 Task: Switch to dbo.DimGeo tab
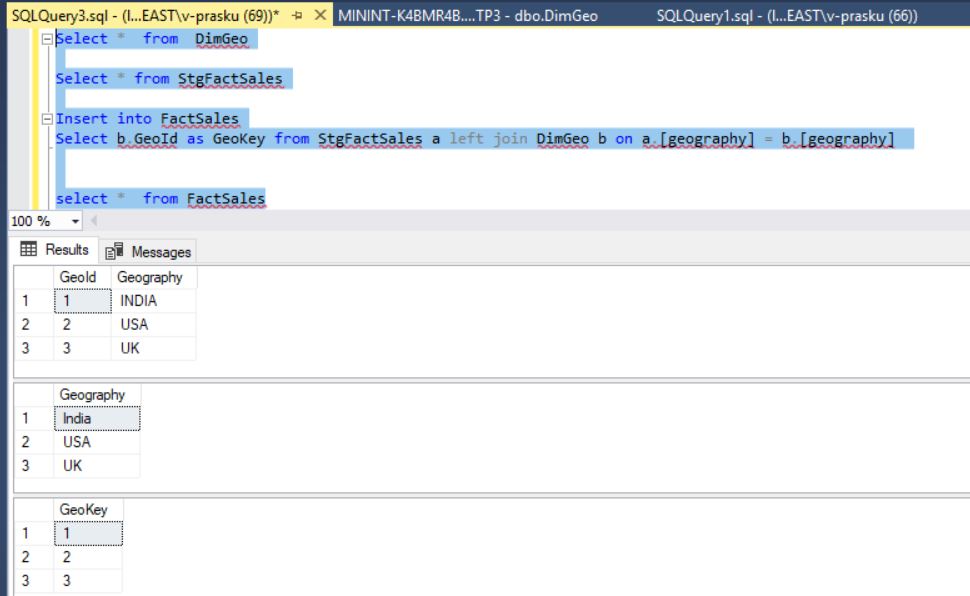click(468, 15)
